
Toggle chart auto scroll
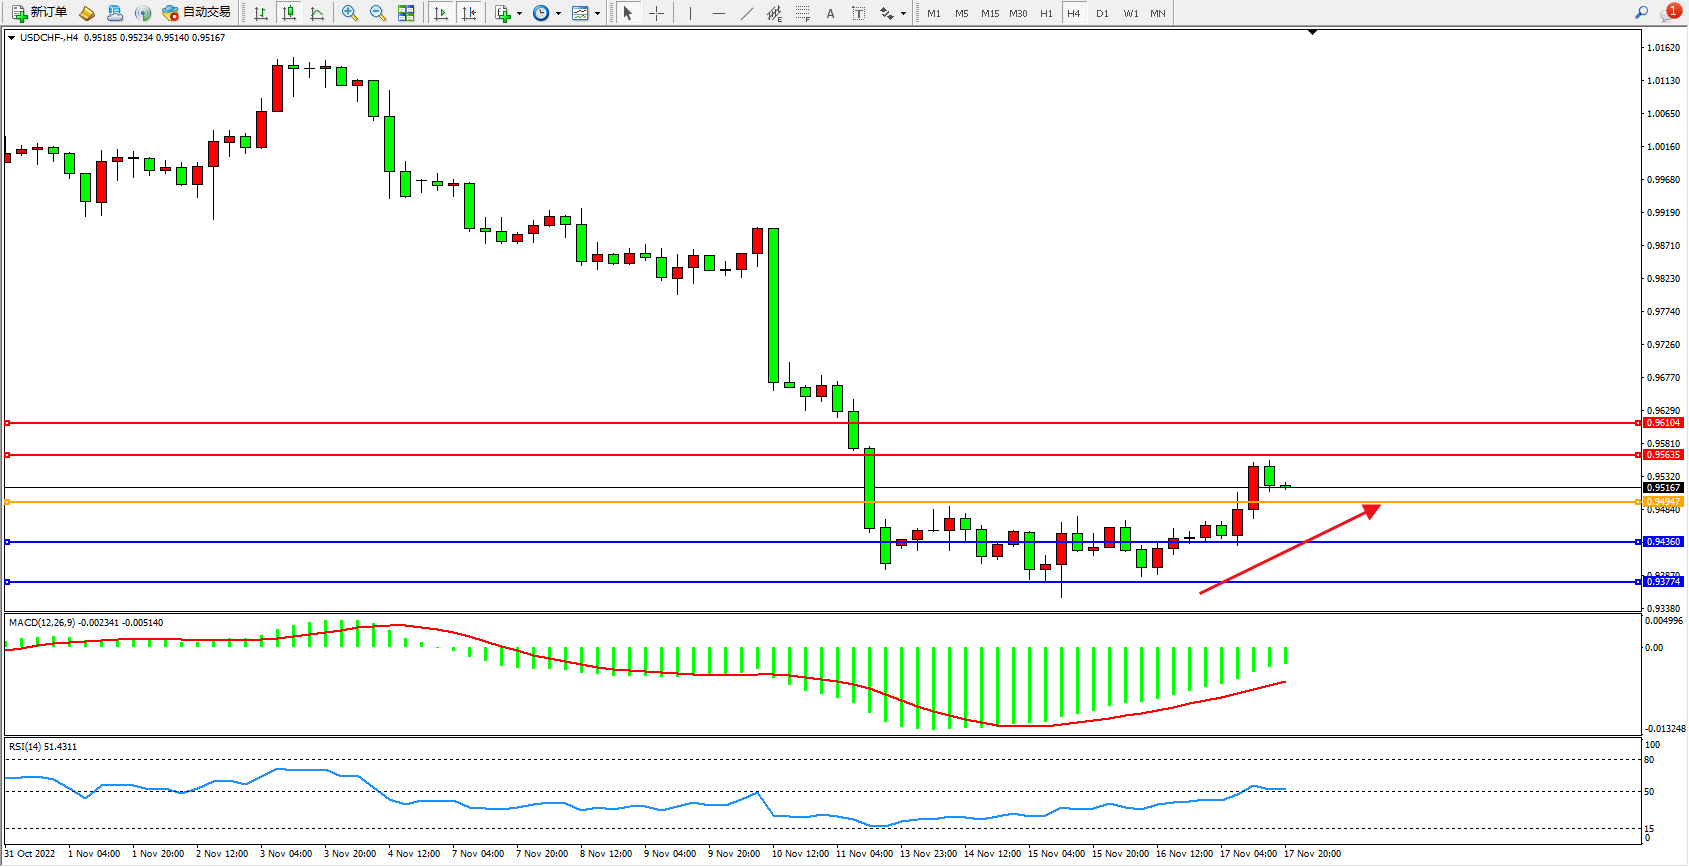pos(441,13)
